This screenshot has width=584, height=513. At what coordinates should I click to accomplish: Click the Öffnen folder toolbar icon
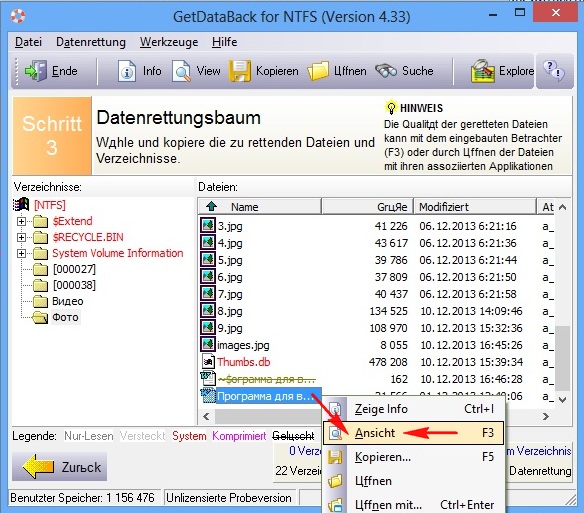coord(318,71)
